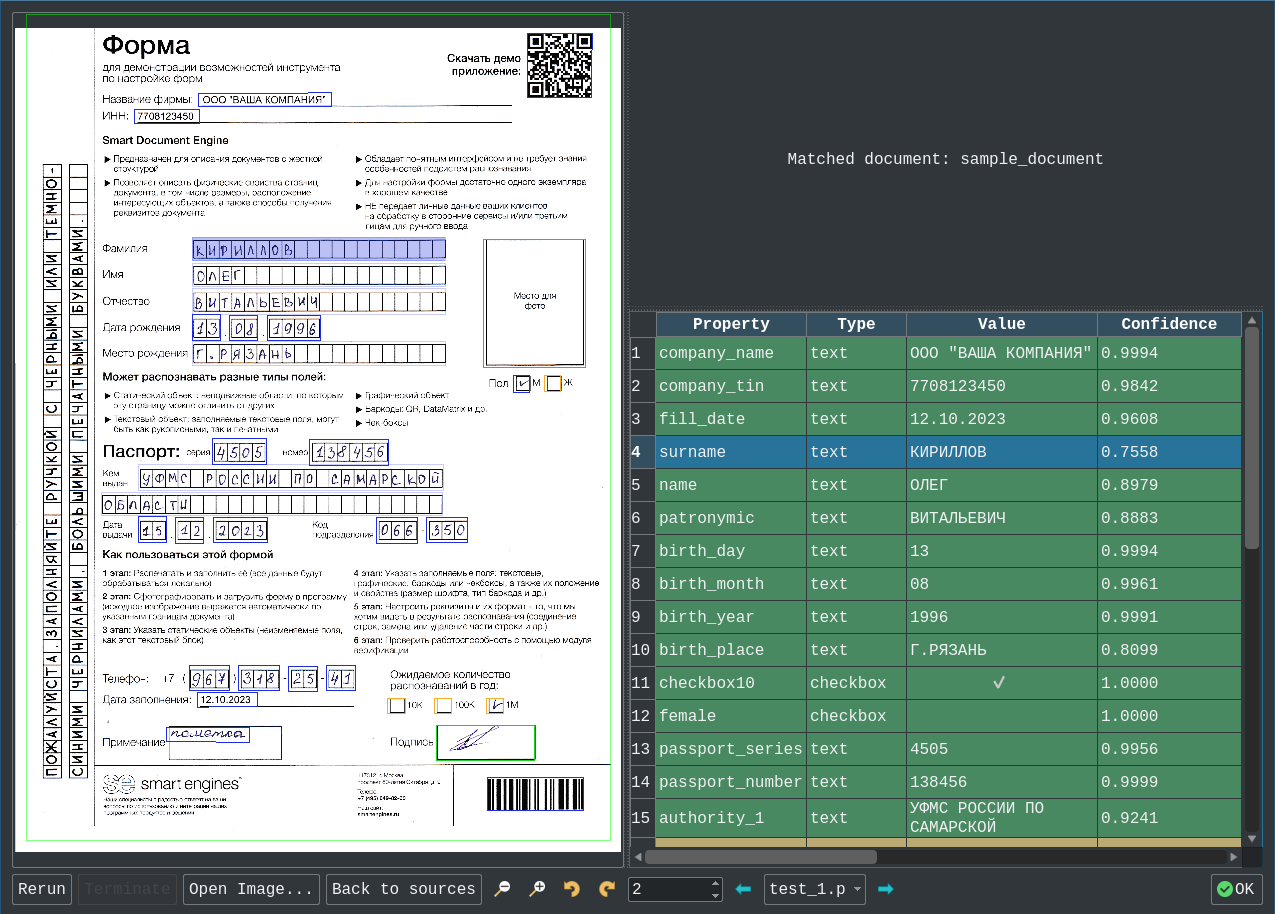Screen dimensions: 1275x914
Task: Click the value Г.РЯЗАНЬ in the table
Action: point(1002,650)
